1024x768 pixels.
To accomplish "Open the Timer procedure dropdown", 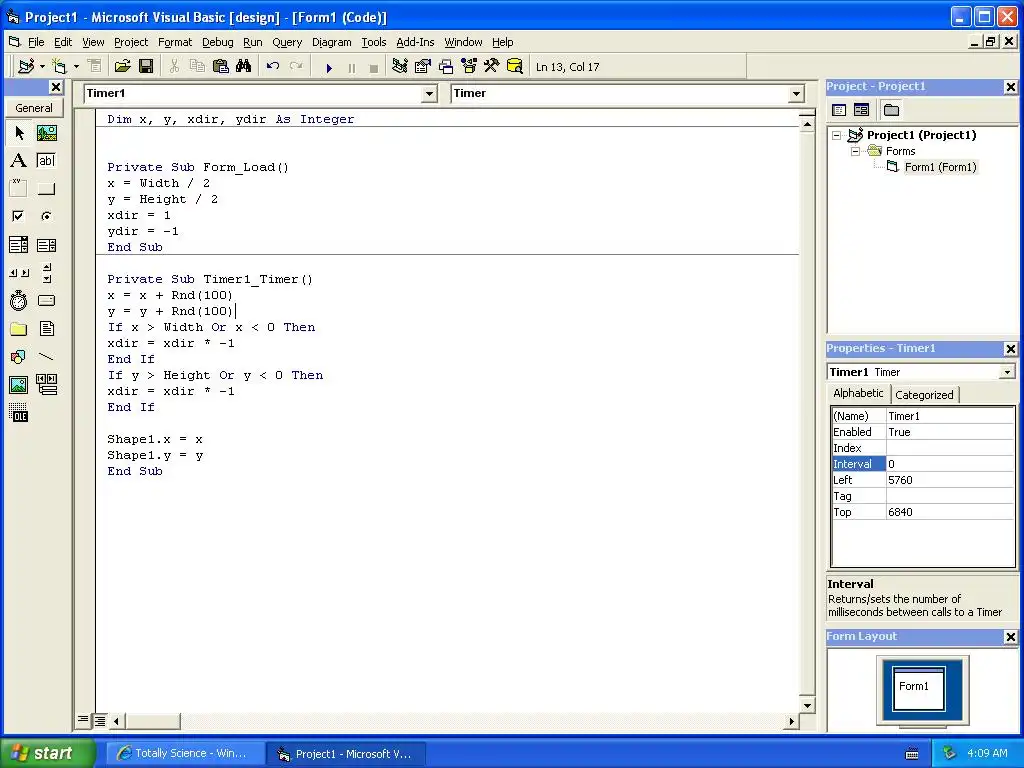I will click(x=796, y=93).
